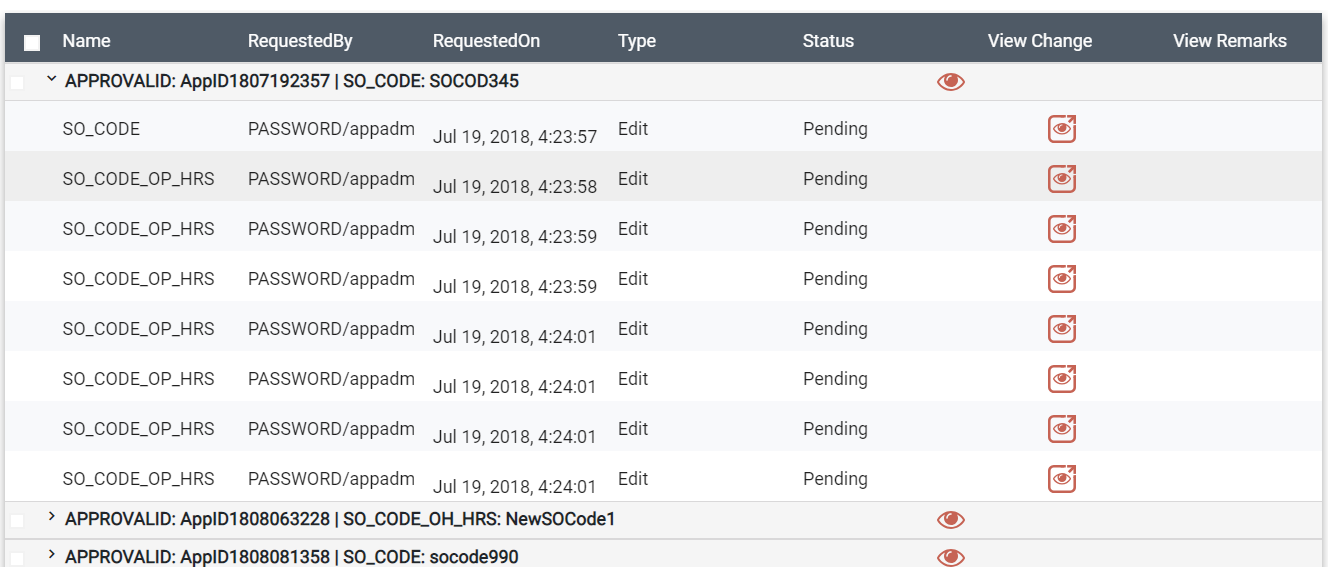Click timestamp Jul 19, 2018, 4:23:58
1328x567 pixels.
(515, 187)
